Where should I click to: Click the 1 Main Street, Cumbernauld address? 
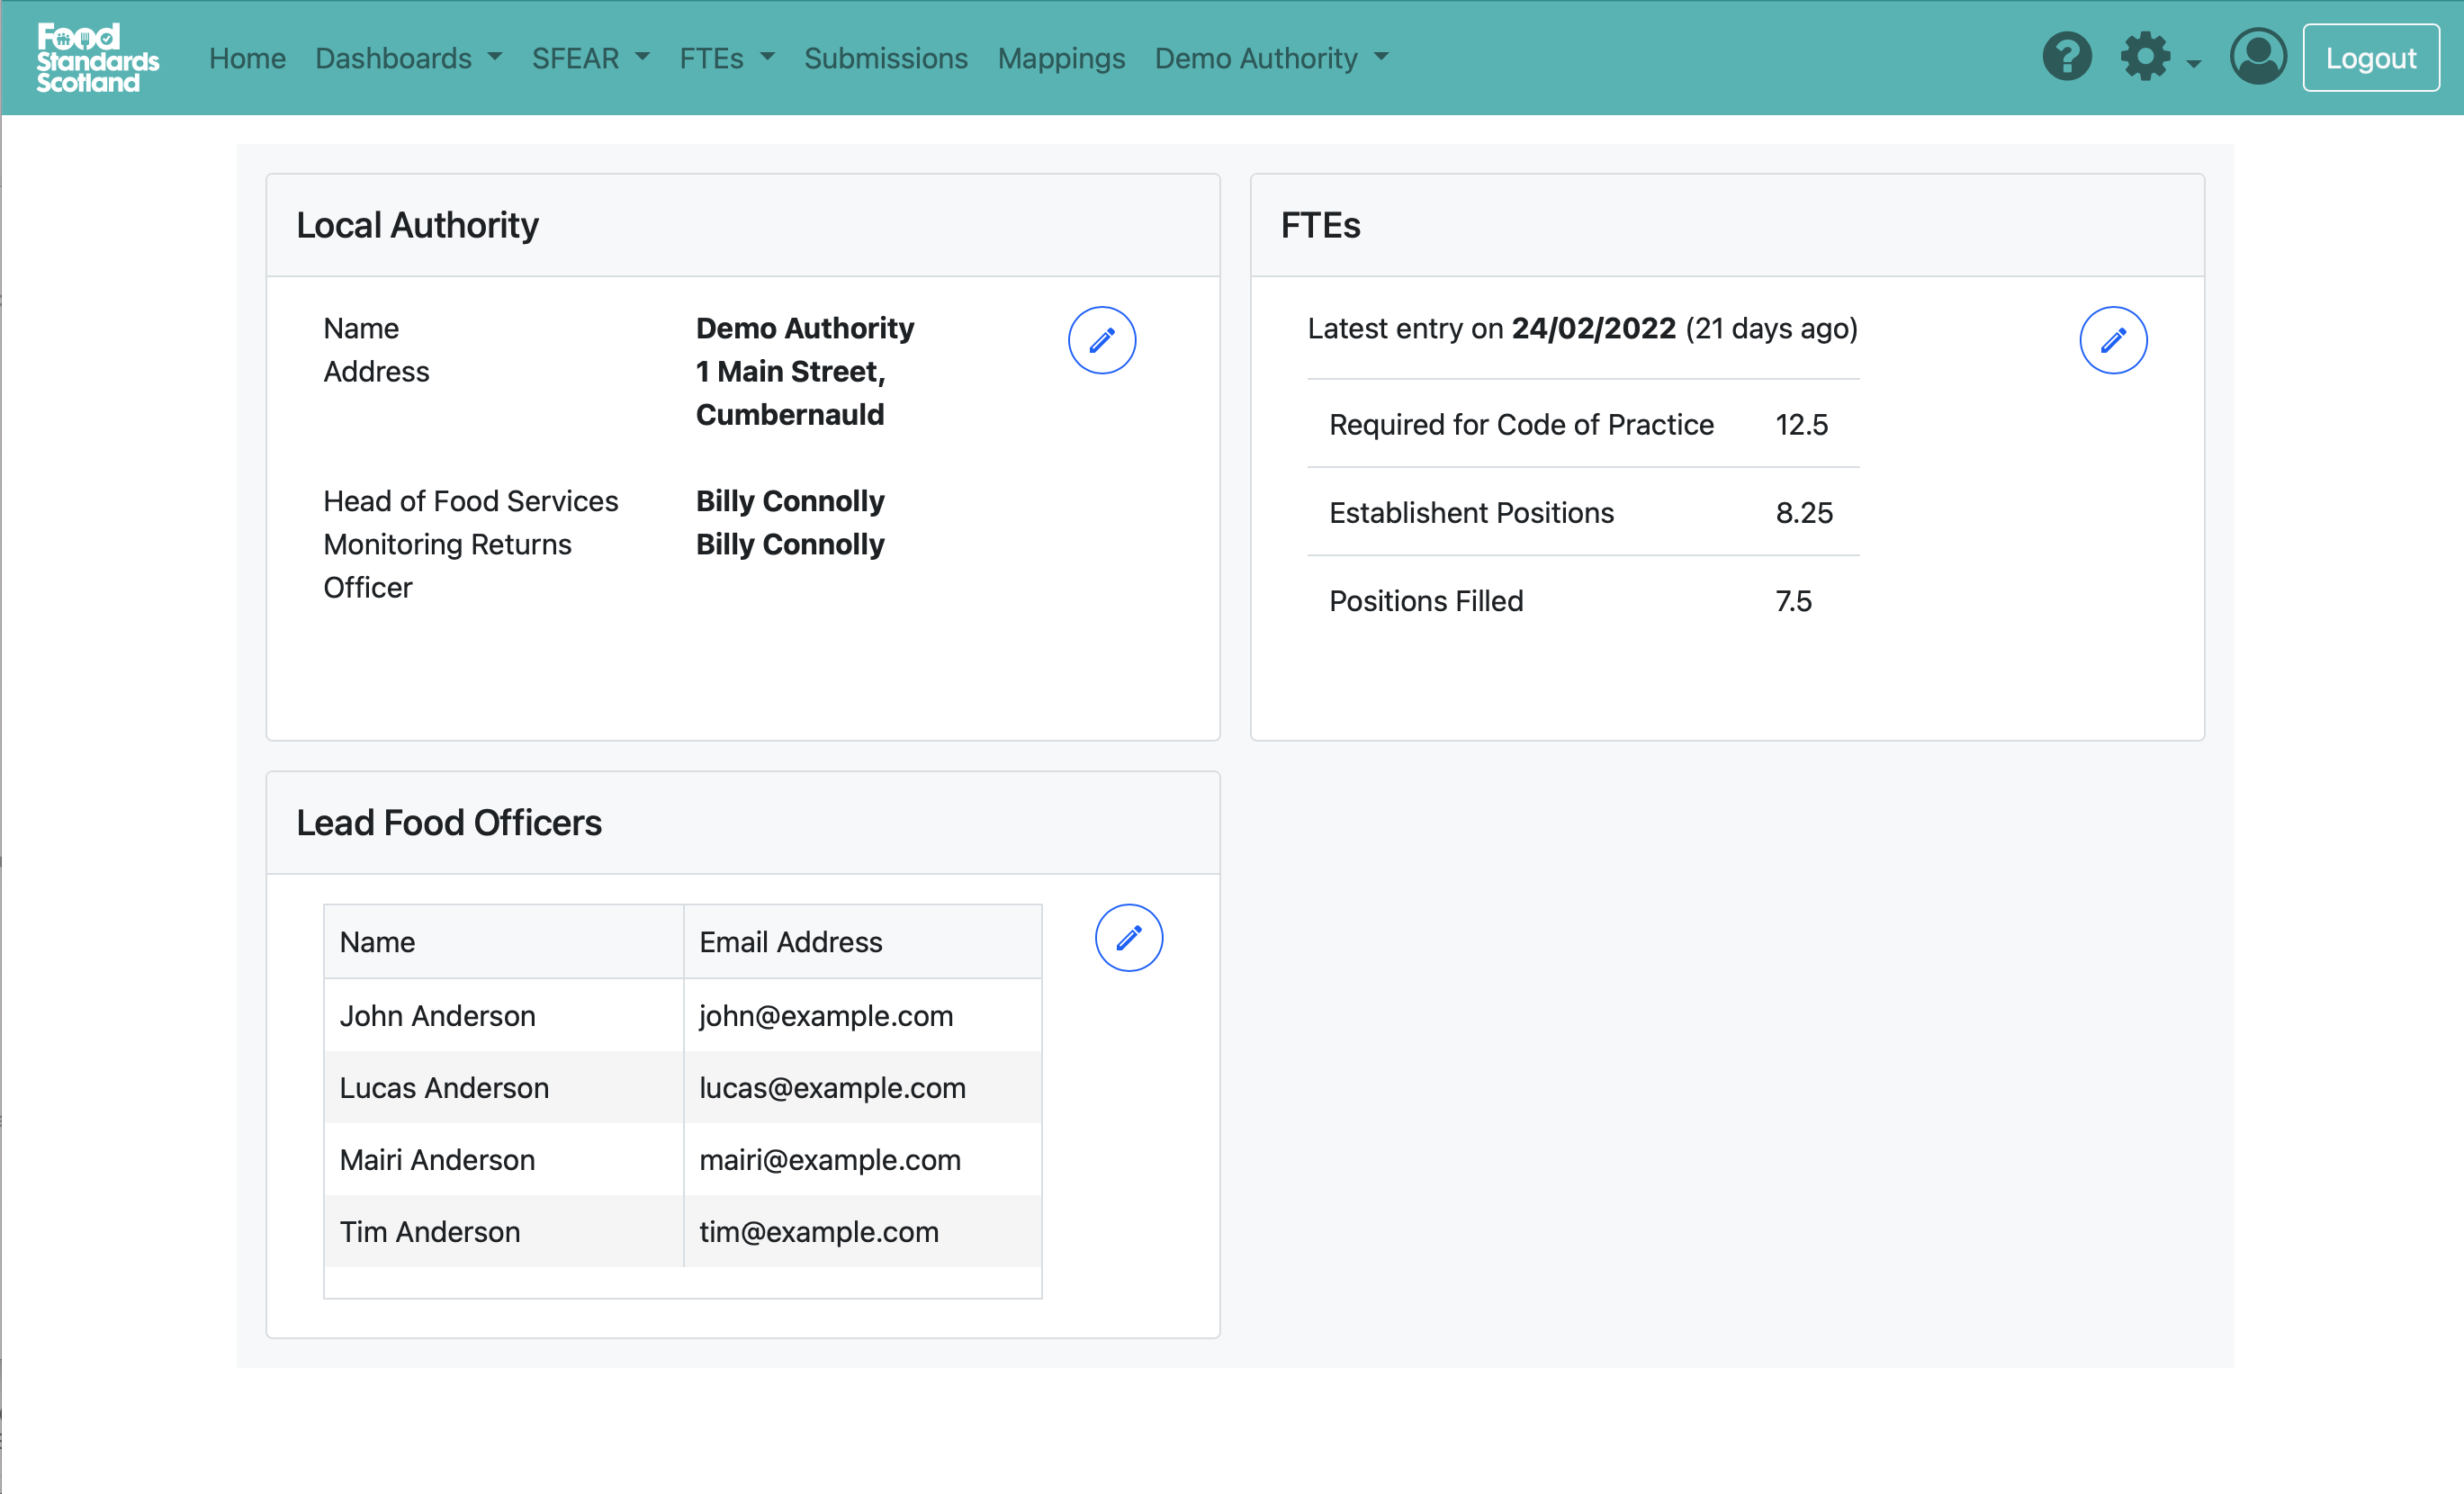(x=791, y=393)
